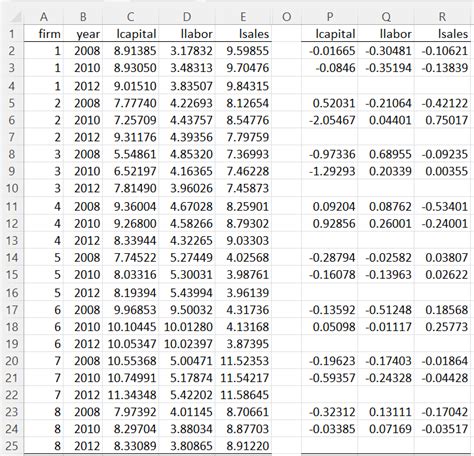
Task: Select cell with value 0.68955
Action: [386, 154]
